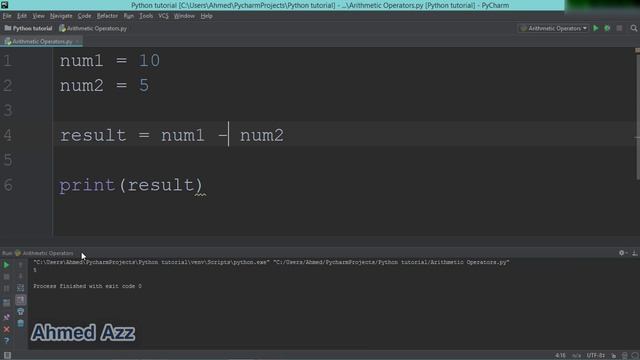Click the Run panel stop icon
The width and height of the screenshot is (640, 360).
6,277
